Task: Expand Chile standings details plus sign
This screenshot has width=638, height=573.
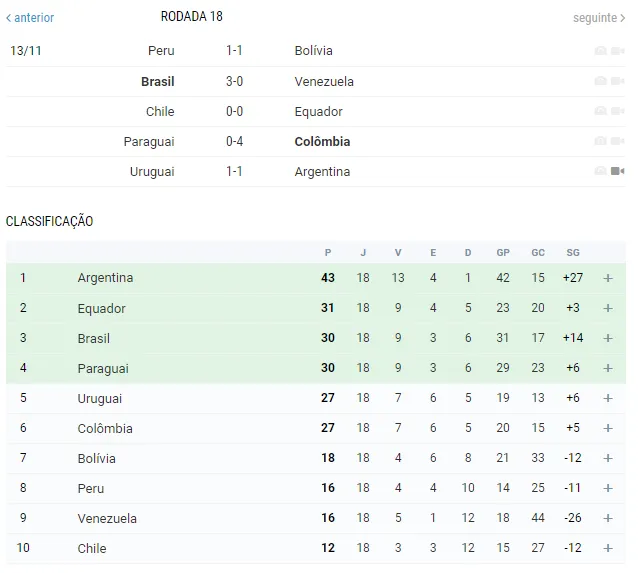Action: pos(608,548)
